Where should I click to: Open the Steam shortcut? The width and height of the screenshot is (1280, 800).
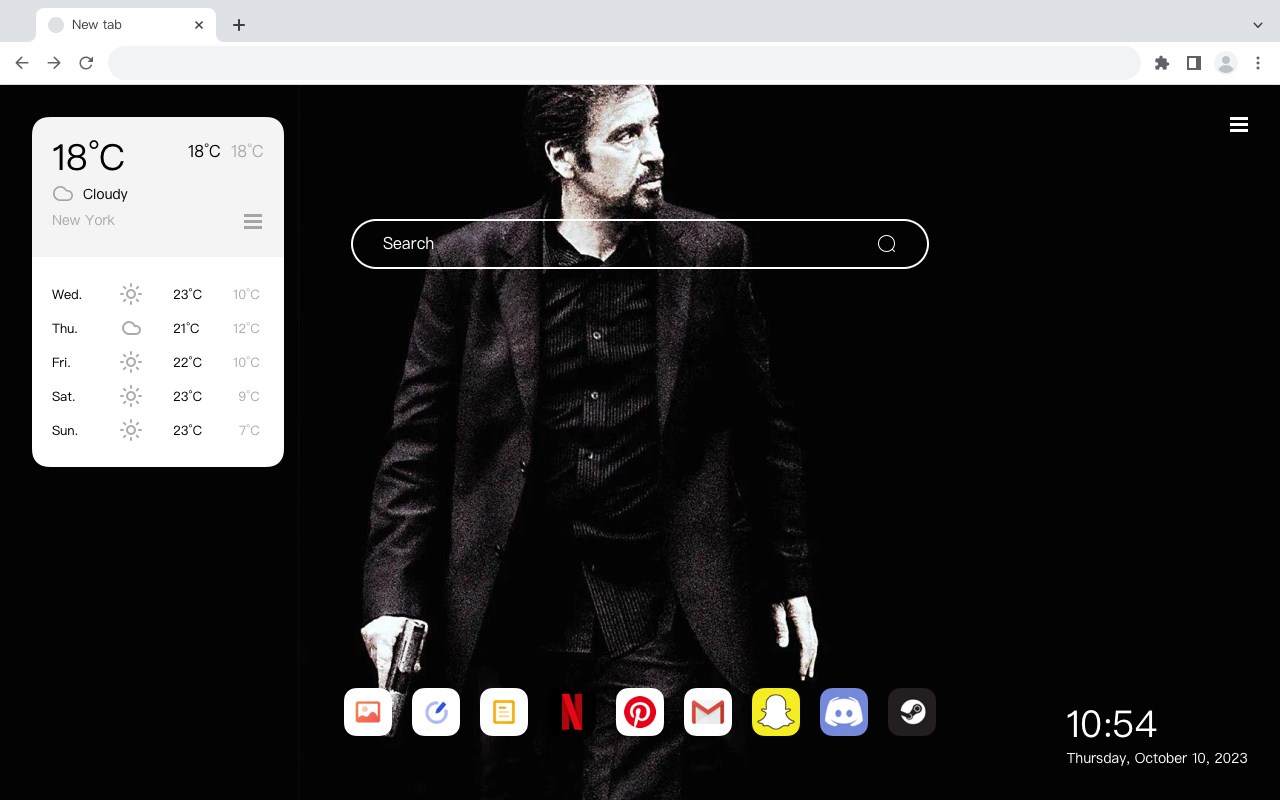click(x=912, y=712)
